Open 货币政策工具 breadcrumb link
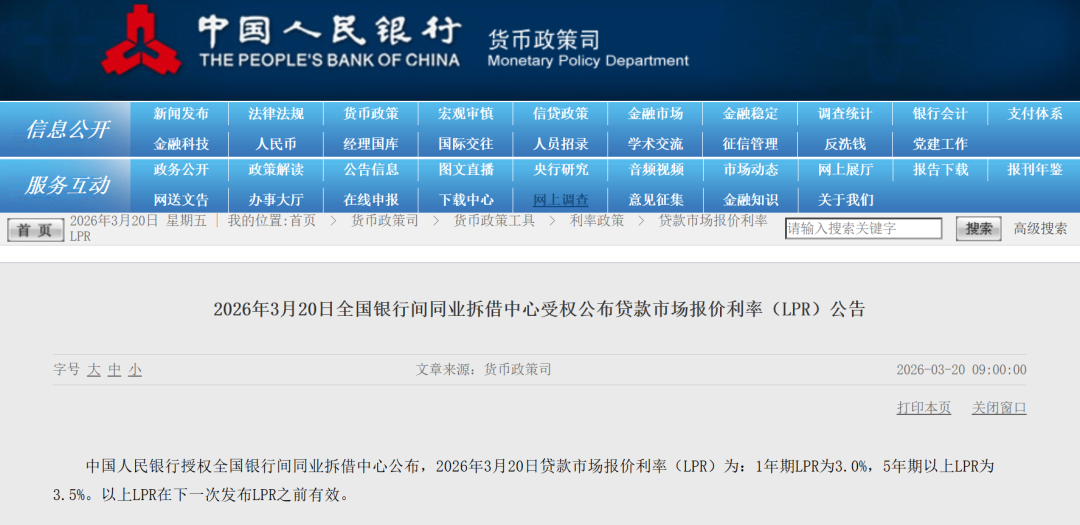Image resolution: width=1080 pixels, height=525 pixels. pyautogui.click(x=494, y=221)
